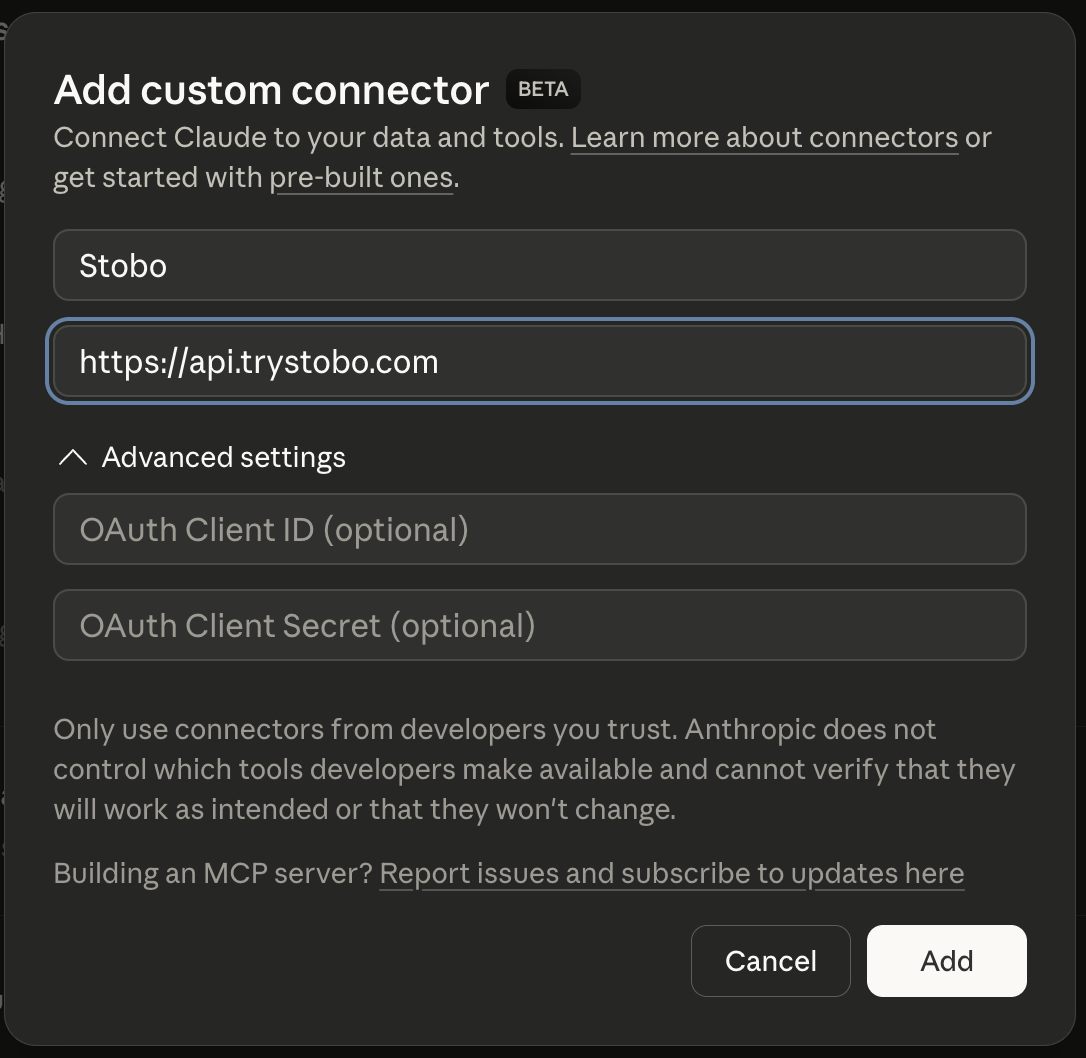
Task: Click the BETA badge label
Action: click(542, 89)
